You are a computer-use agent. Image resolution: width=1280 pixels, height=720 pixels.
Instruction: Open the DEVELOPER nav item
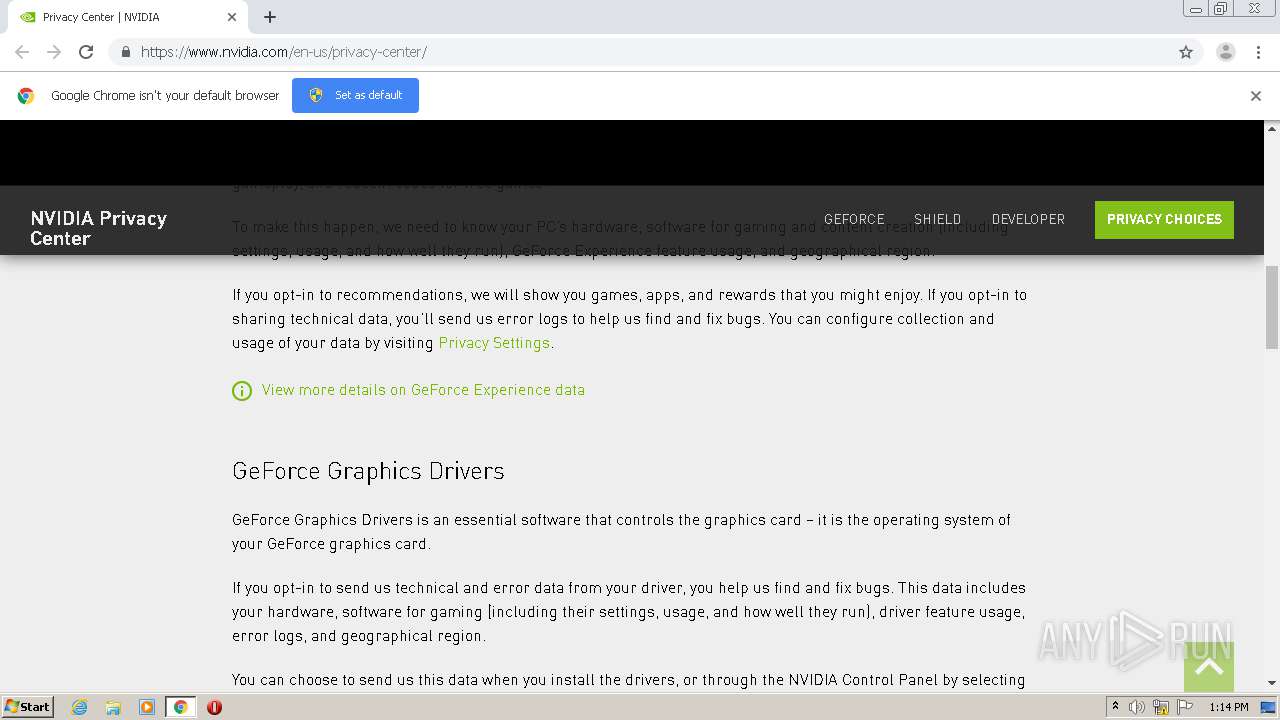point(1028,219)
